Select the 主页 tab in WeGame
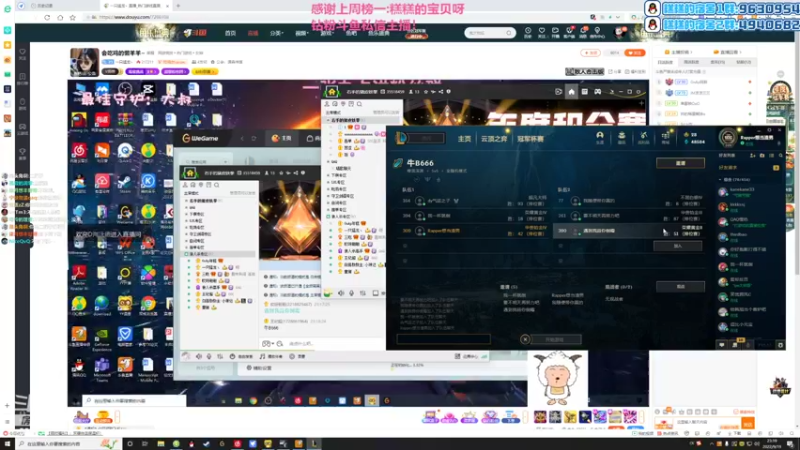 pos(282,138)
